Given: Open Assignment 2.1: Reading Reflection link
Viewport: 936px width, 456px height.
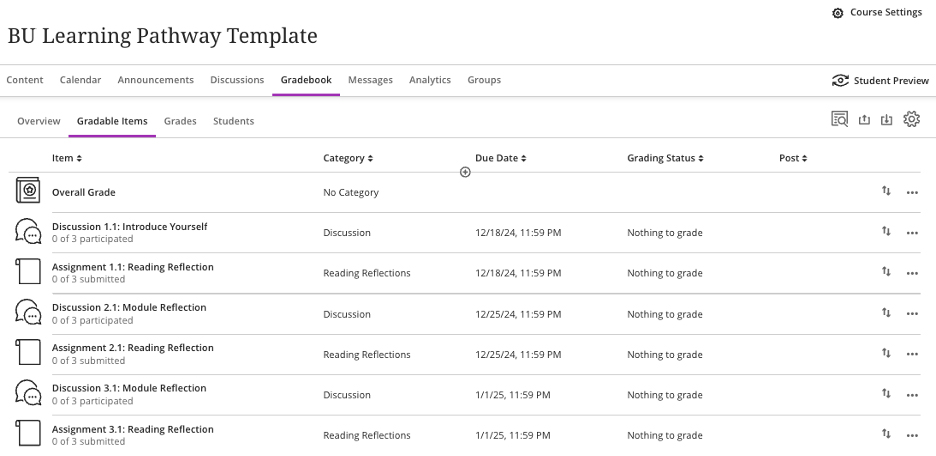Looking at the screenshot, I should tap(133, 348).
